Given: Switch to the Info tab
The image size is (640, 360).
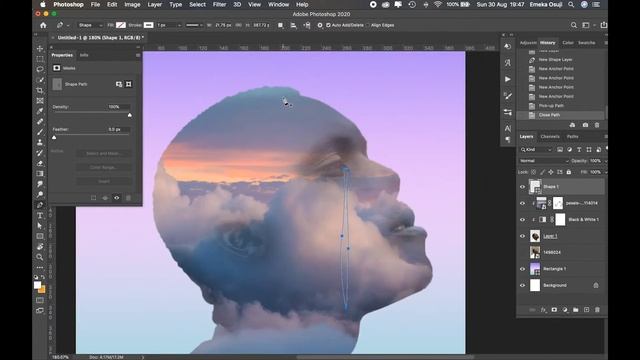Looking at the screenshot, I should pyautogui.click(x=84, y=55).
